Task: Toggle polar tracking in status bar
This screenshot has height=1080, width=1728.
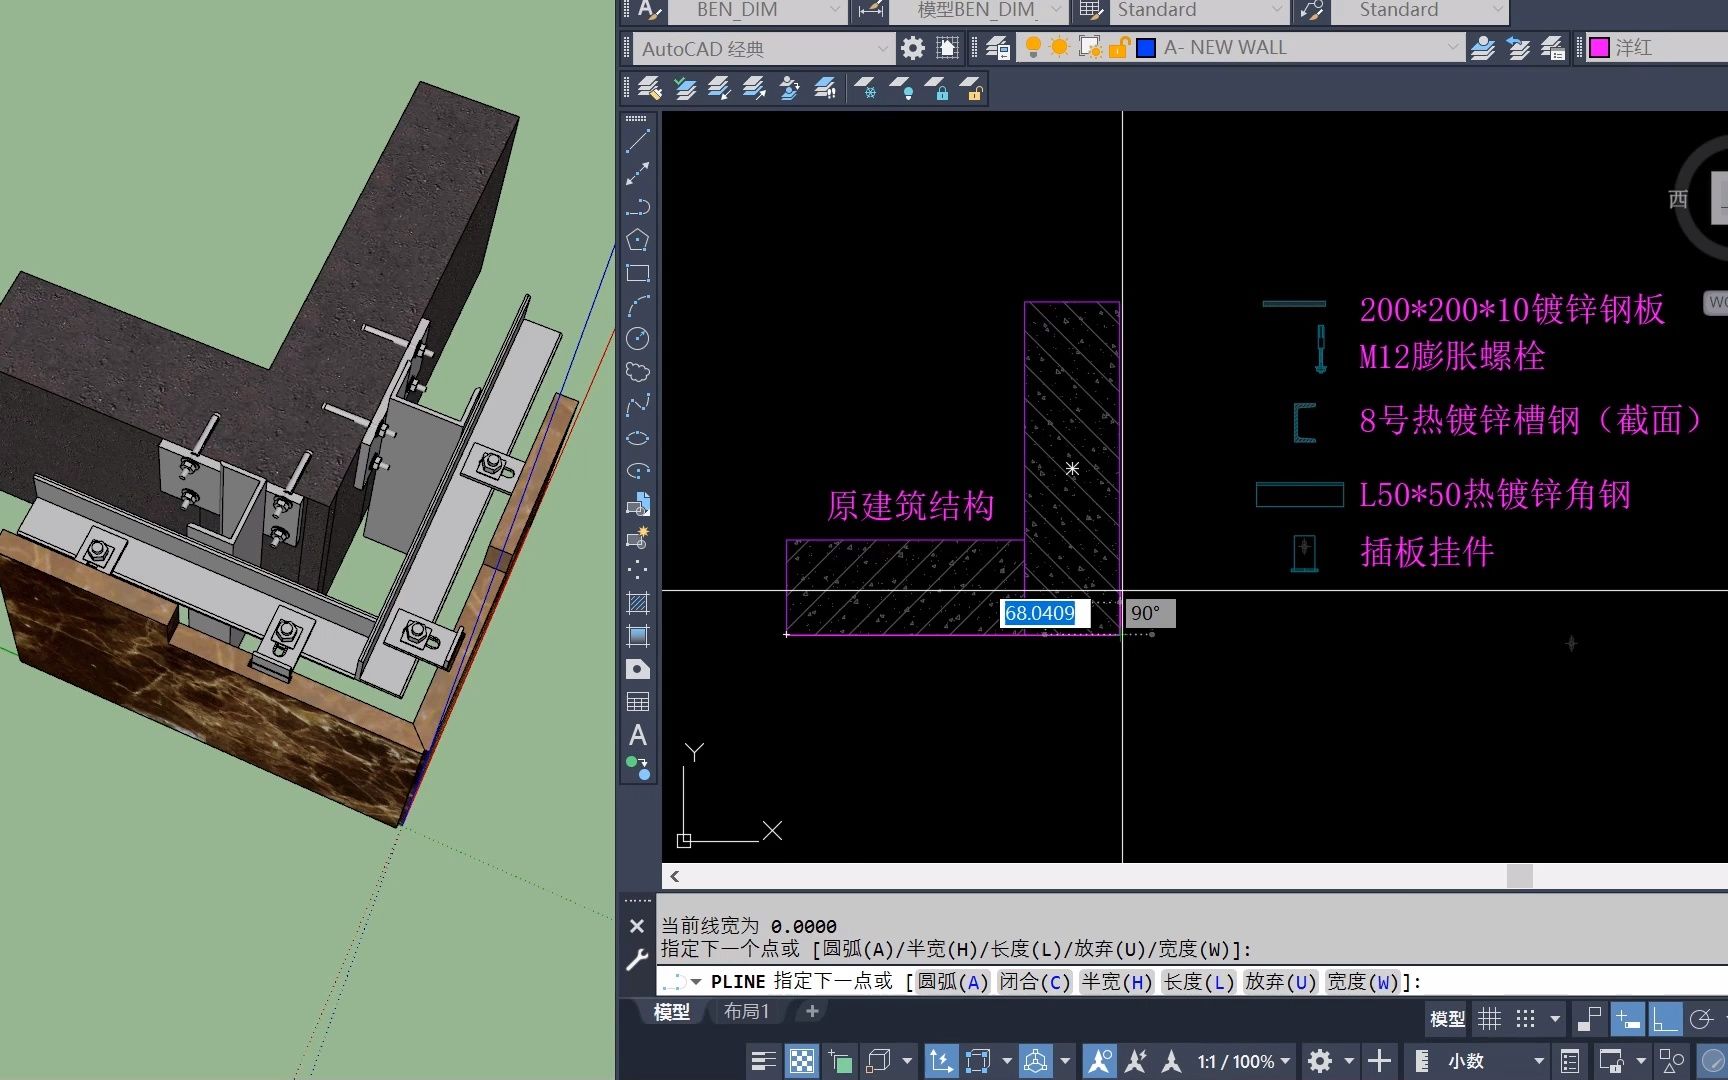Action: click(x=1701, y=1019)
